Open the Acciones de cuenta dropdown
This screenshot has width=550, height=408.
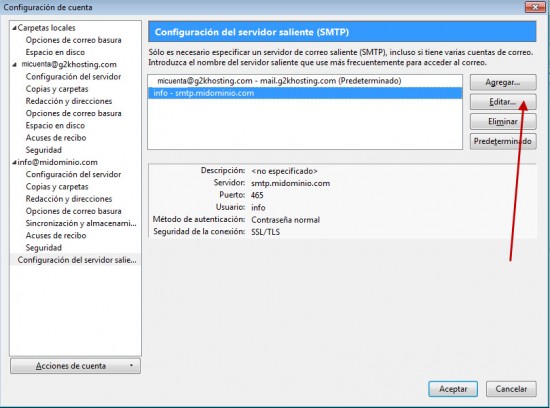coord(75,366)
